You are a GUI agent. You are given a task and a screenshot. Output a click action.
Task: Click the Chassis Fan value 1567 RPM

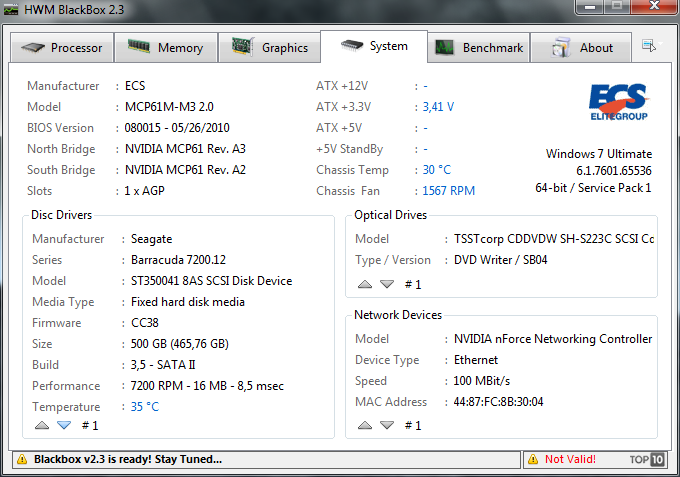449,191
